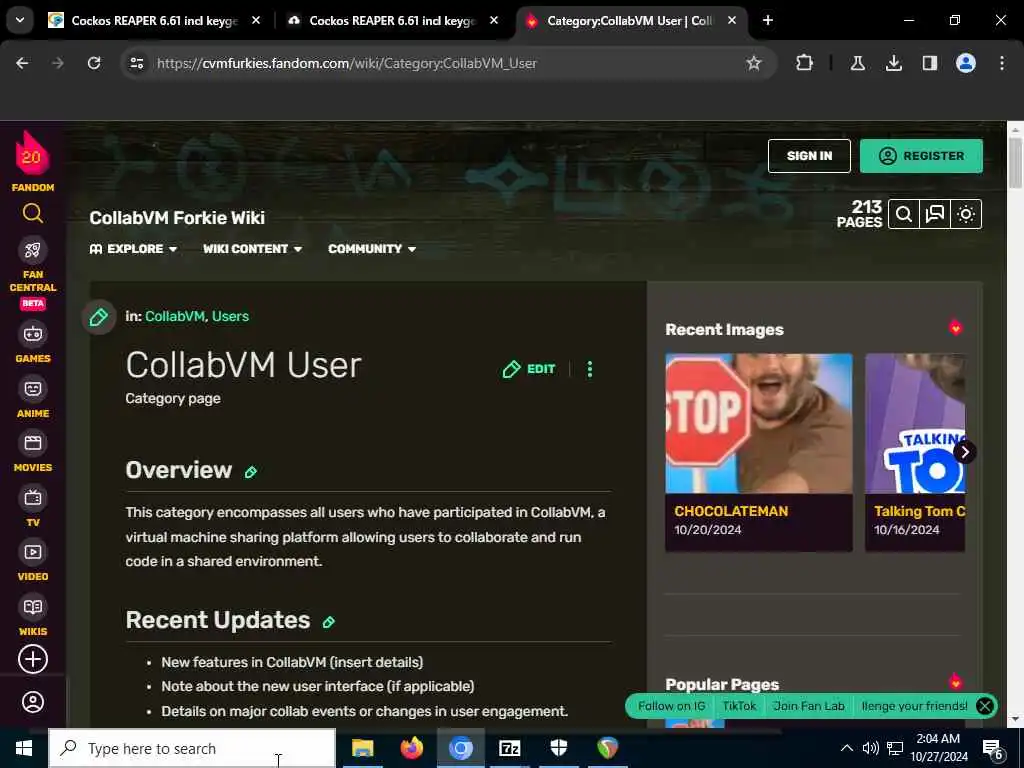The image size is (1024, 768).
Task: Open CHOCOLATEMAN image thumbnail
Action: [x=758, y=424]
